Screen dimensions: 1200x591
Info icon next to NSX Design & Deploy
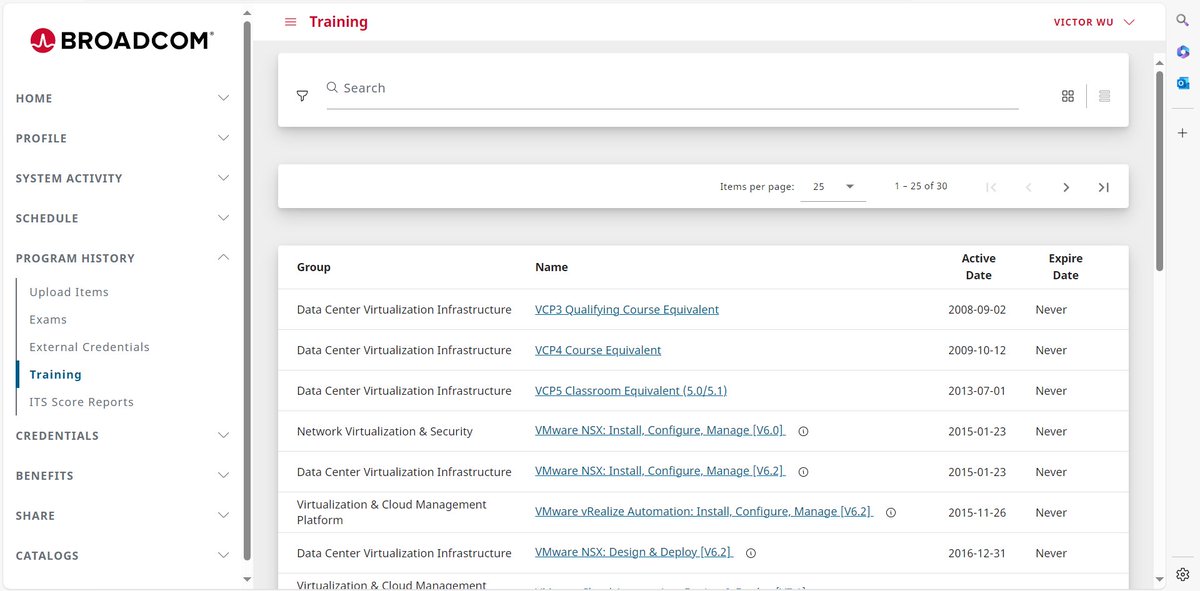click(x=751, y=553)
